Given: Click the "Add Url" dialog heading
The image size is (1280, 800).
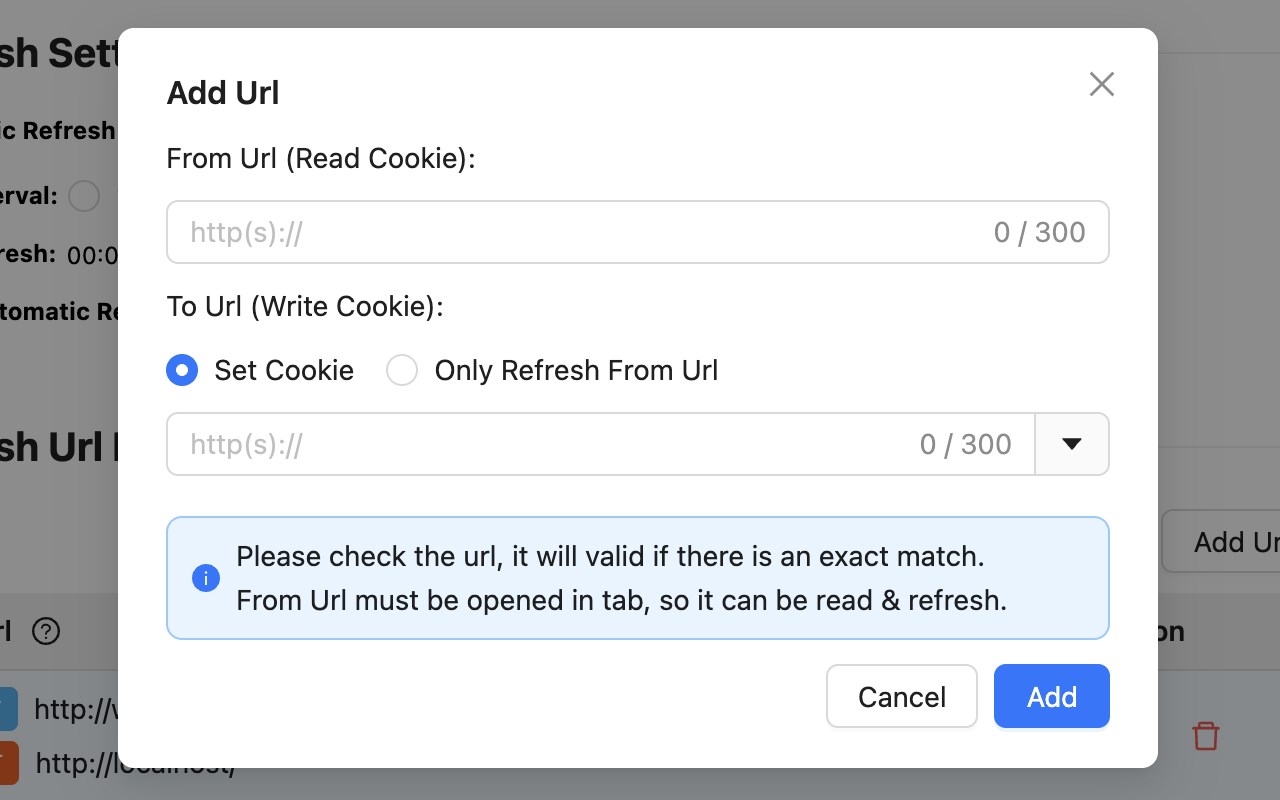Looking at the screenshot, I should [x=223, y=93].
